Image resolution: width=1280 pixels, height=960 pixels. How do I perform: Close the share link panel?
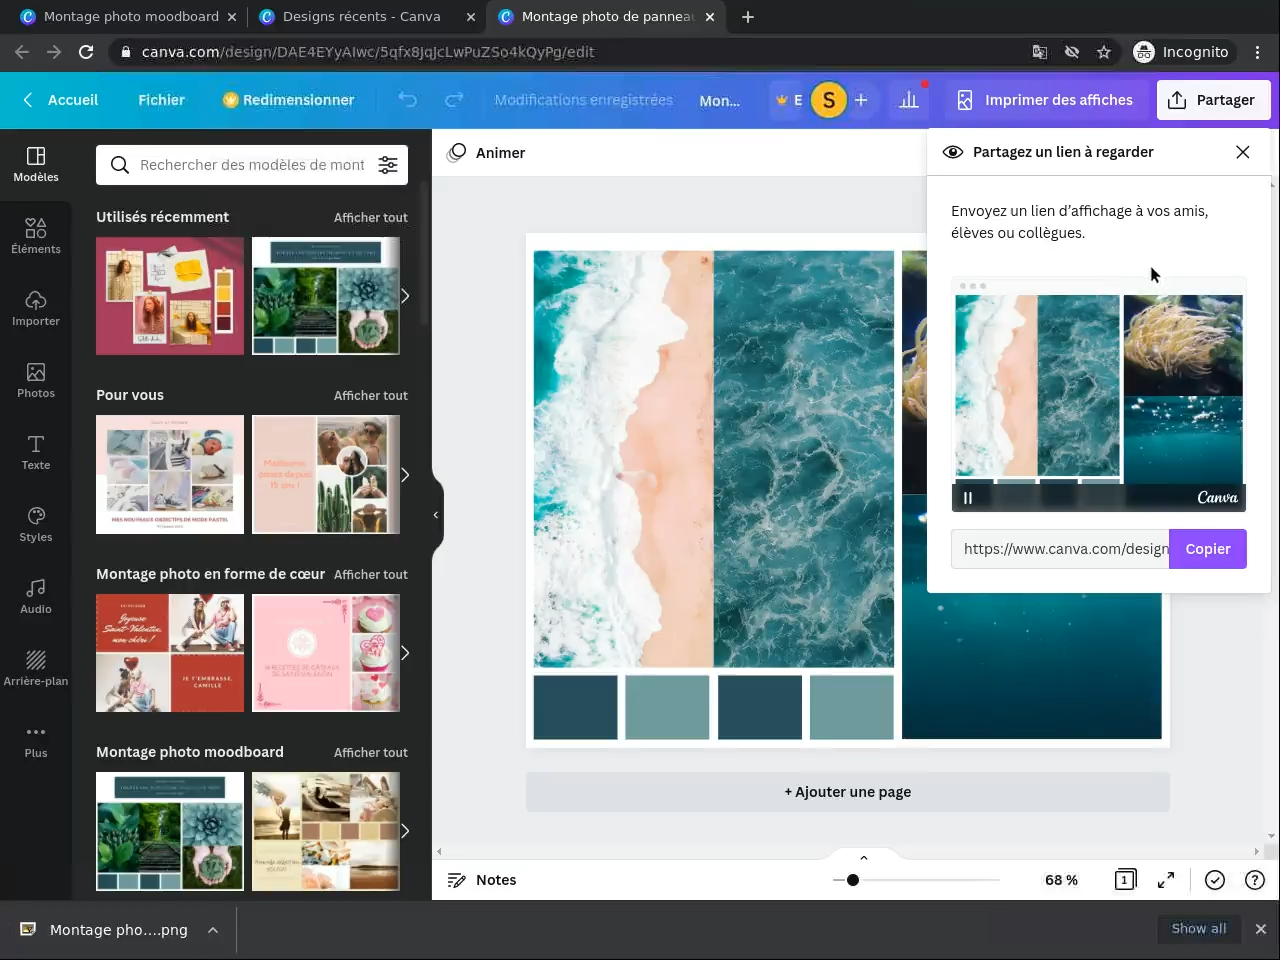pyautogui.click(x=1243, y=152)
